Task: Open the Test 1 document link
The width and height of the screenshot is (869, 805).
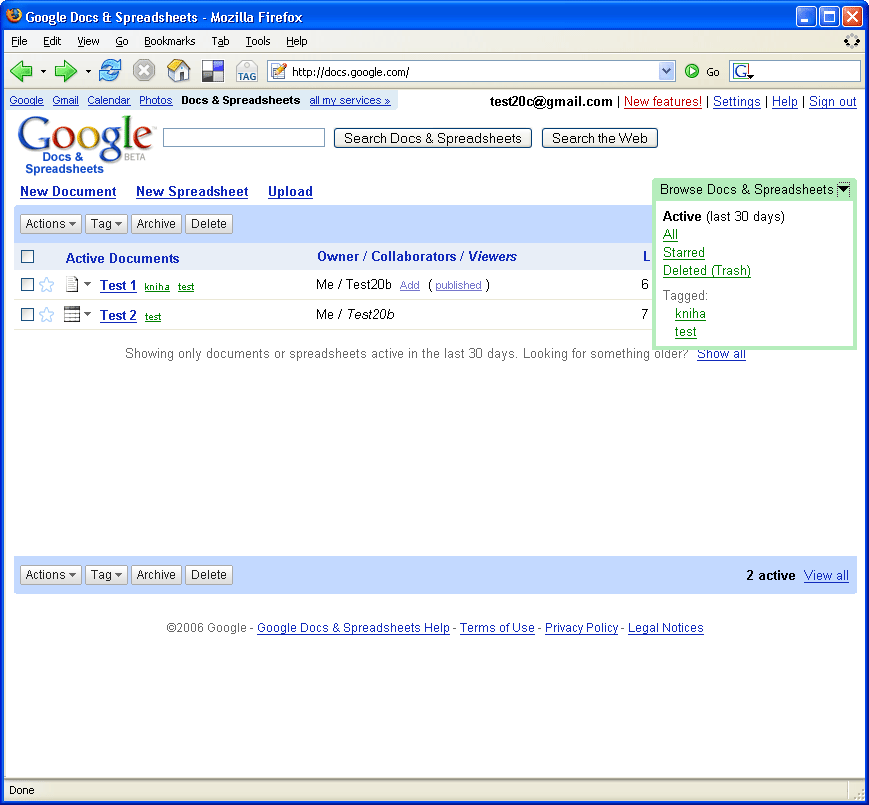Action: coord(118,285)
